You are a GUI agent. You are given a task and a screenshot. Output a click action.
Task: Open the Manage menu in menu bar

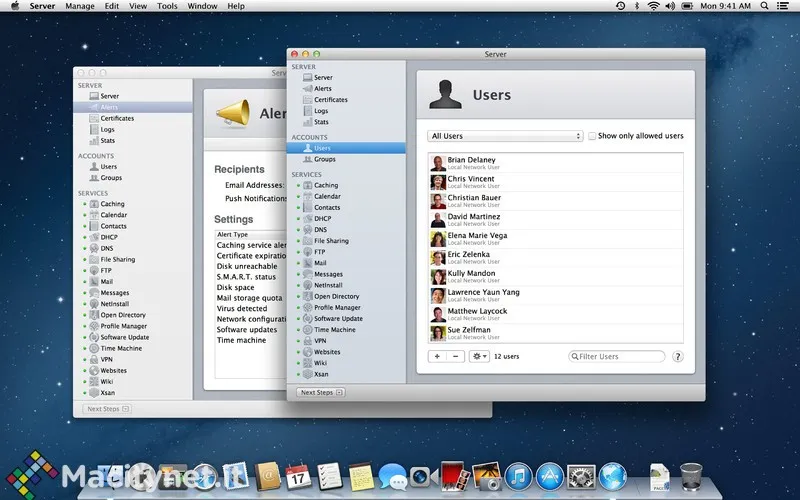tap(79, 6)
